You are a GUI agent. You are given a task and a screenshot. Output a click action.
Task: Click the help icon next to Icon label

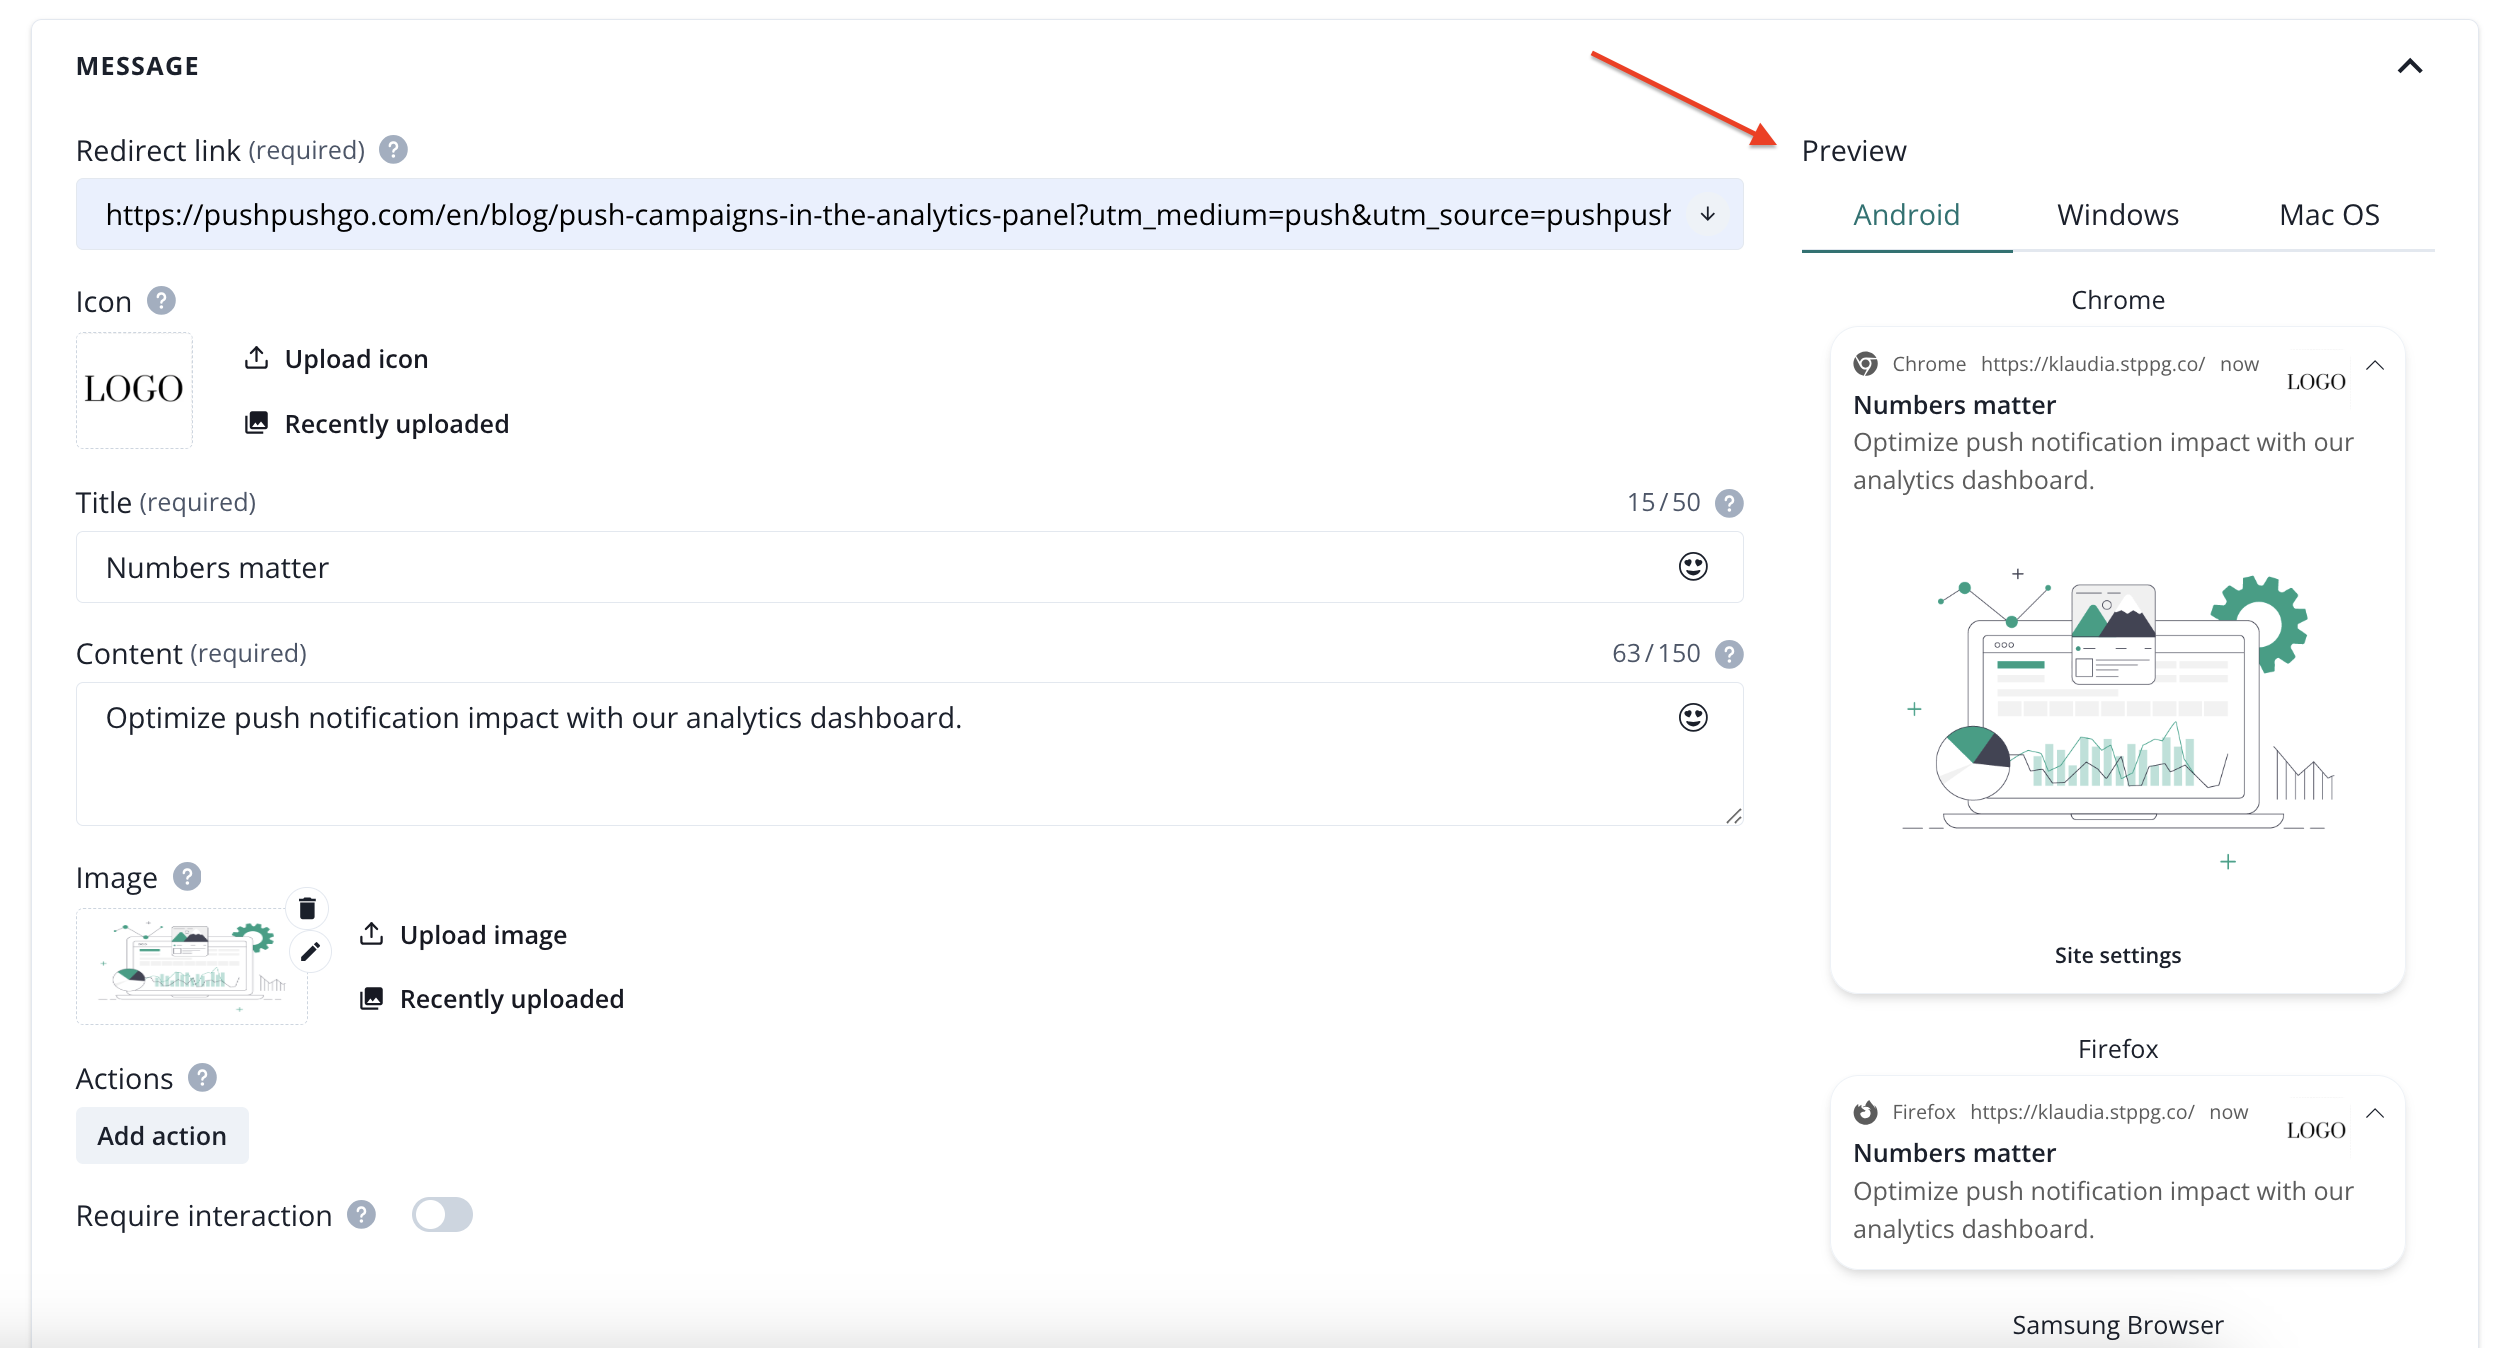[161, 301]
